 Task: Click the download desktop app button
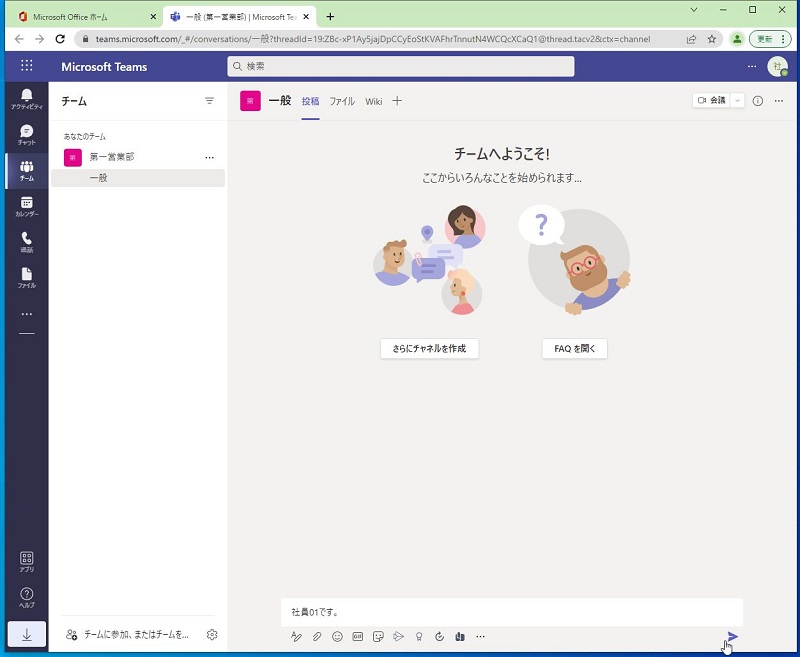tap(27, 635)
